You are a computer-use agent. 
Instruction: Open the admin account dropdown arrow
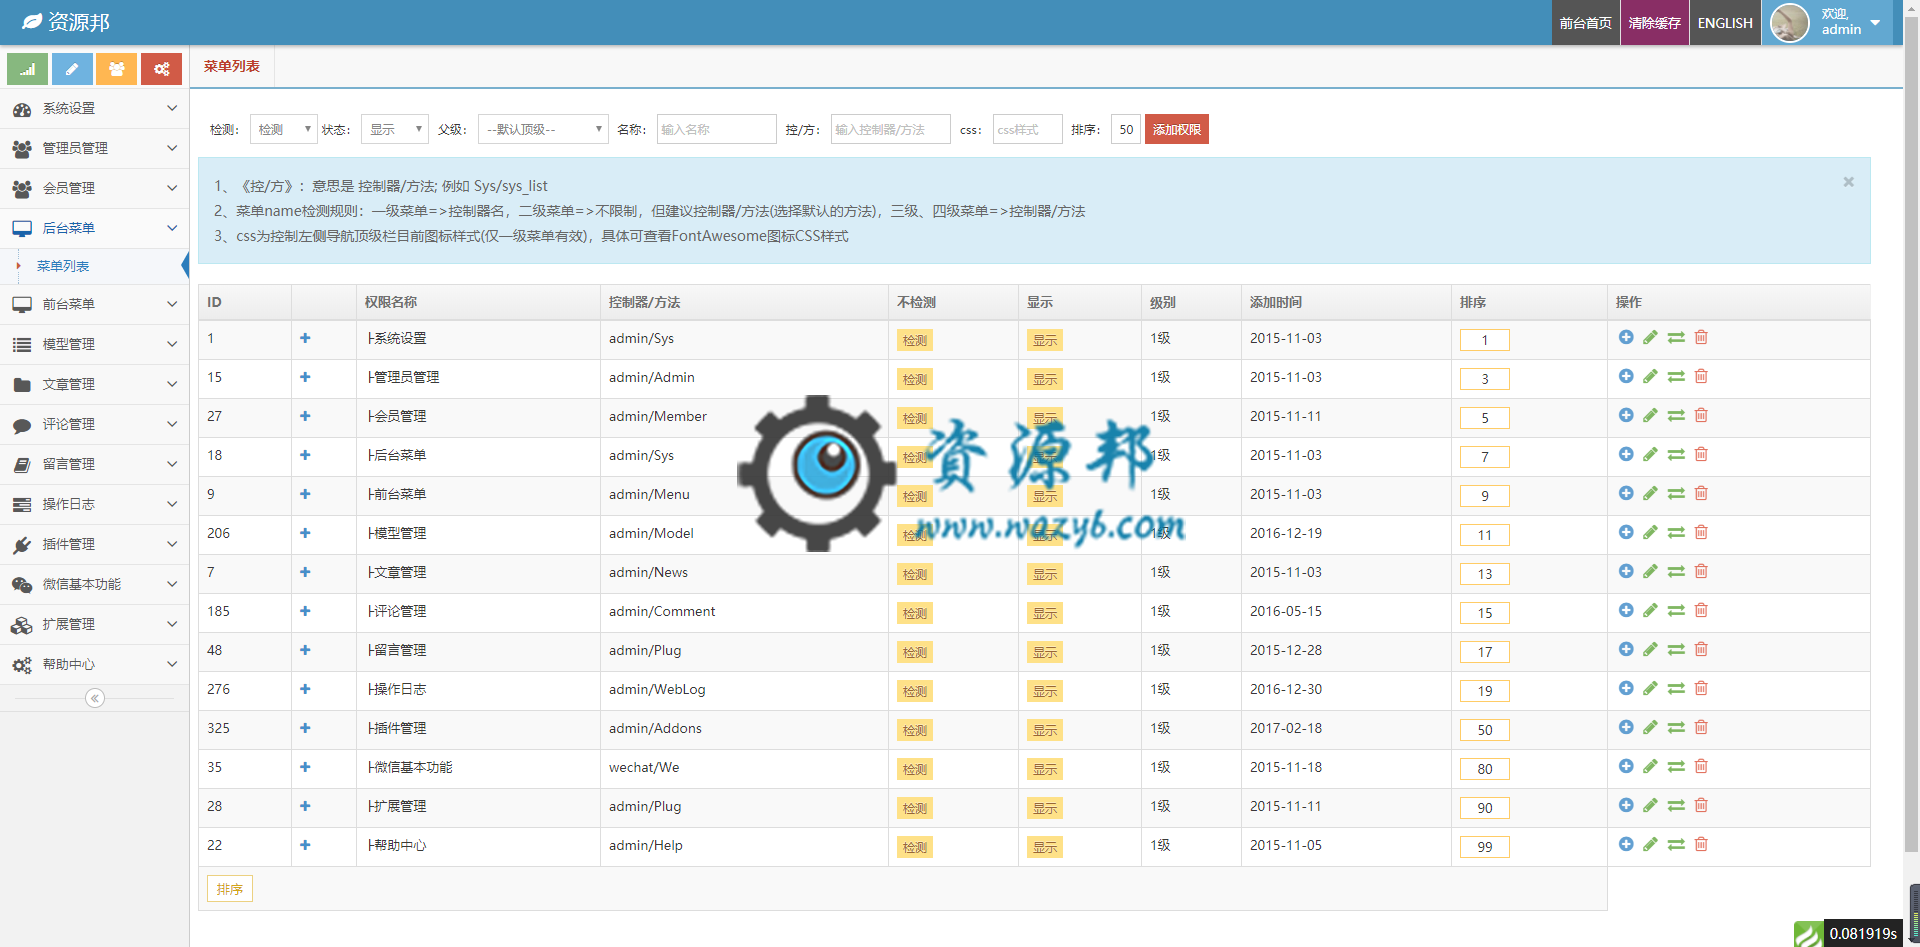click(1875, 22)
